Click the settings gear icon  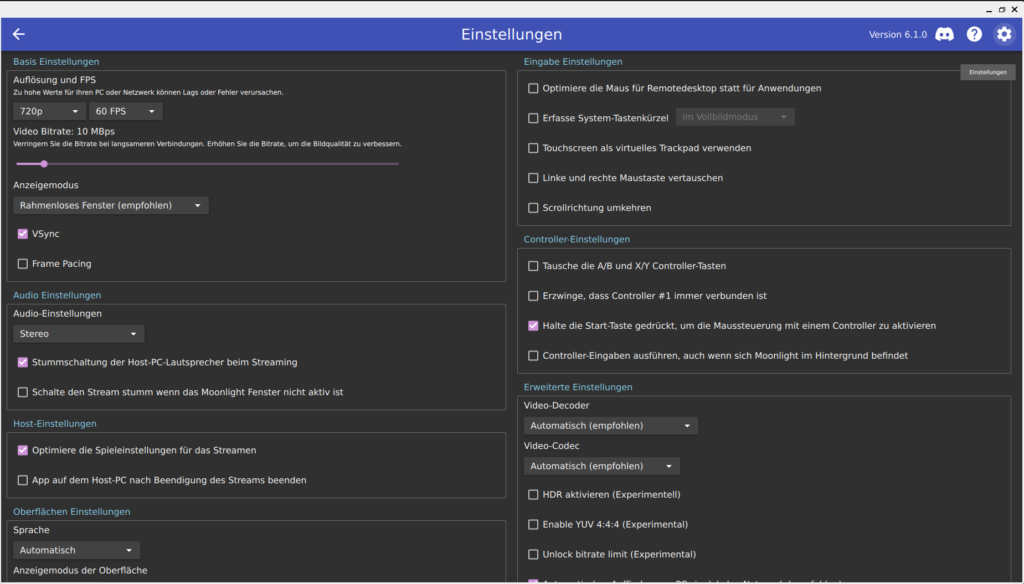1004,34
